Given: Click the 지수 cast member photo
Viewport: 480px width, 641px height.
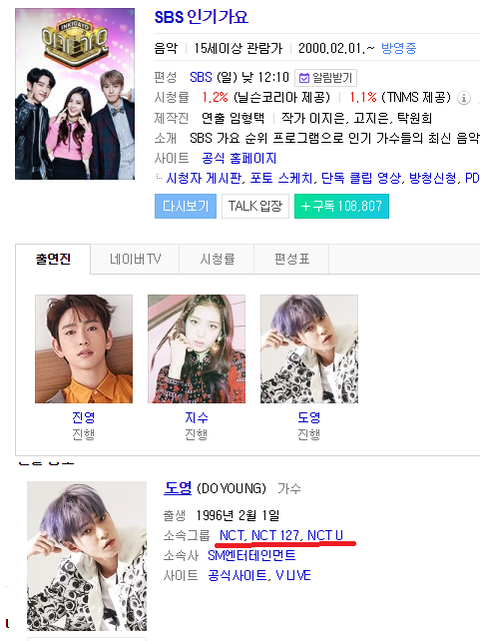Looking at the screenshot, I should (x=196, y=349).
